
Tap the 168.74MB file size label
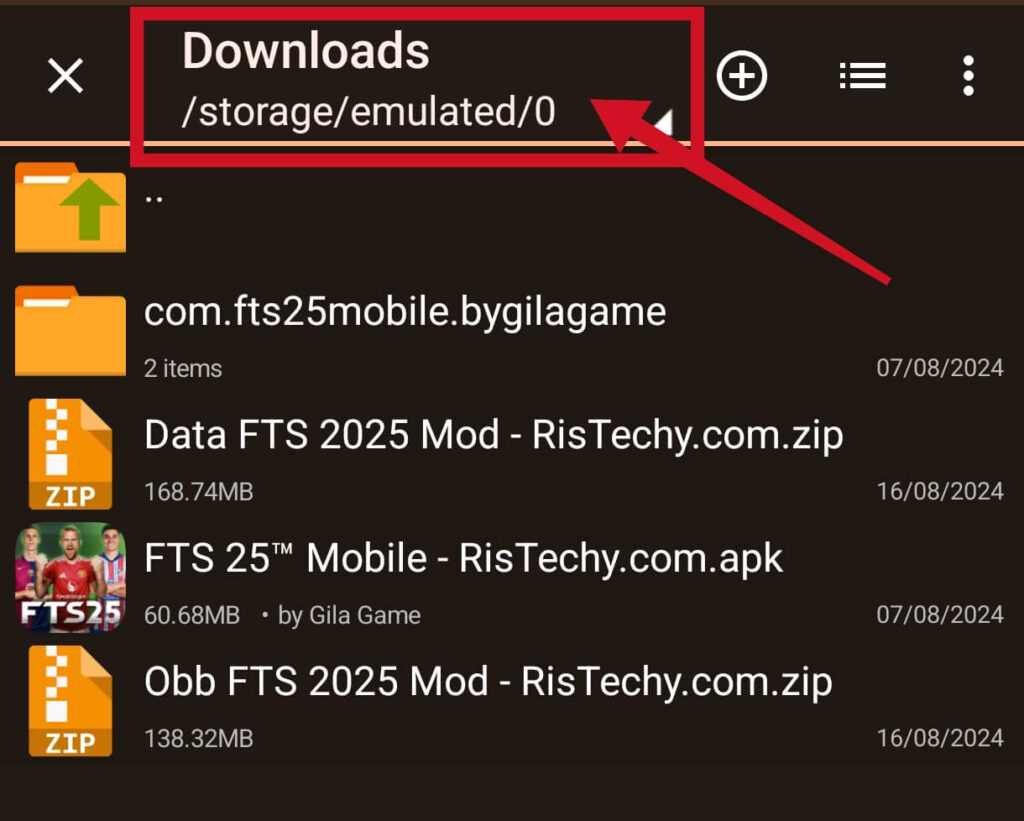tap(199, 492)
